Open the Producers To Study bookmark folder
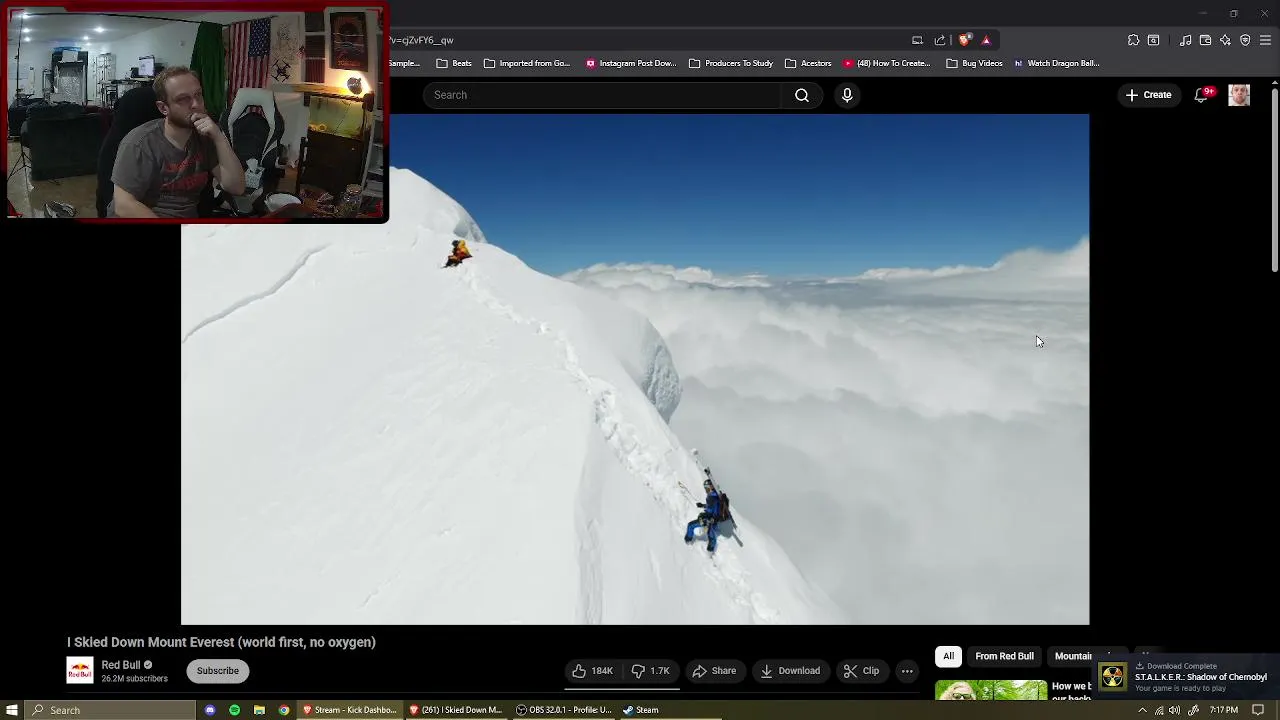 click(x=730, y=63)
